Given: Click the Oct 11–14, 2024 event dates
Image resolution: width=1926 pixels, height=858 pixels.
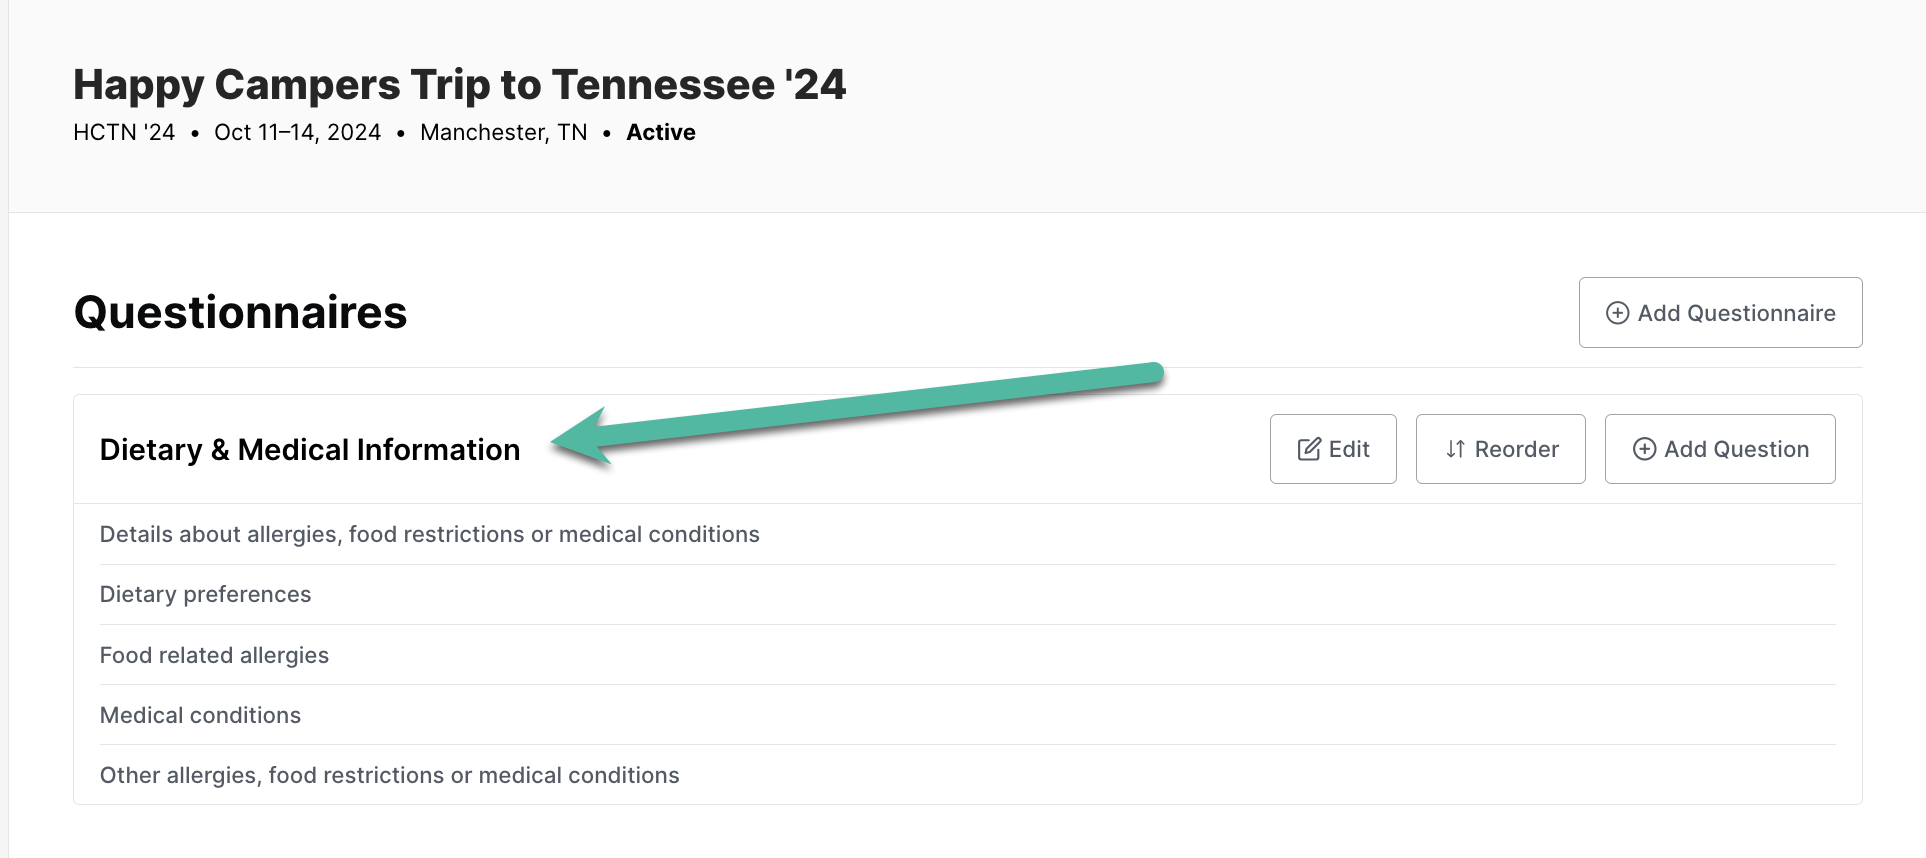Looking at the screenshot, I should pyautogui.click(x=297, y=132).
